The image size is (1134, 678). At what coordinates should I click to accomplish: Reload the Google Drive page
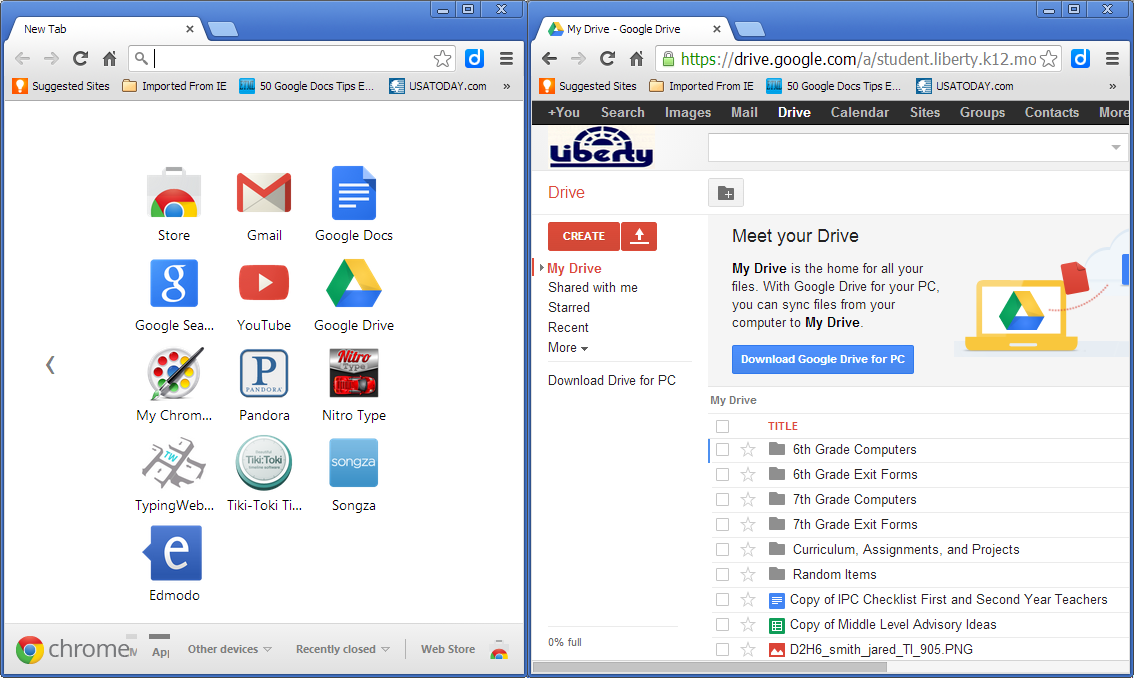608,59
